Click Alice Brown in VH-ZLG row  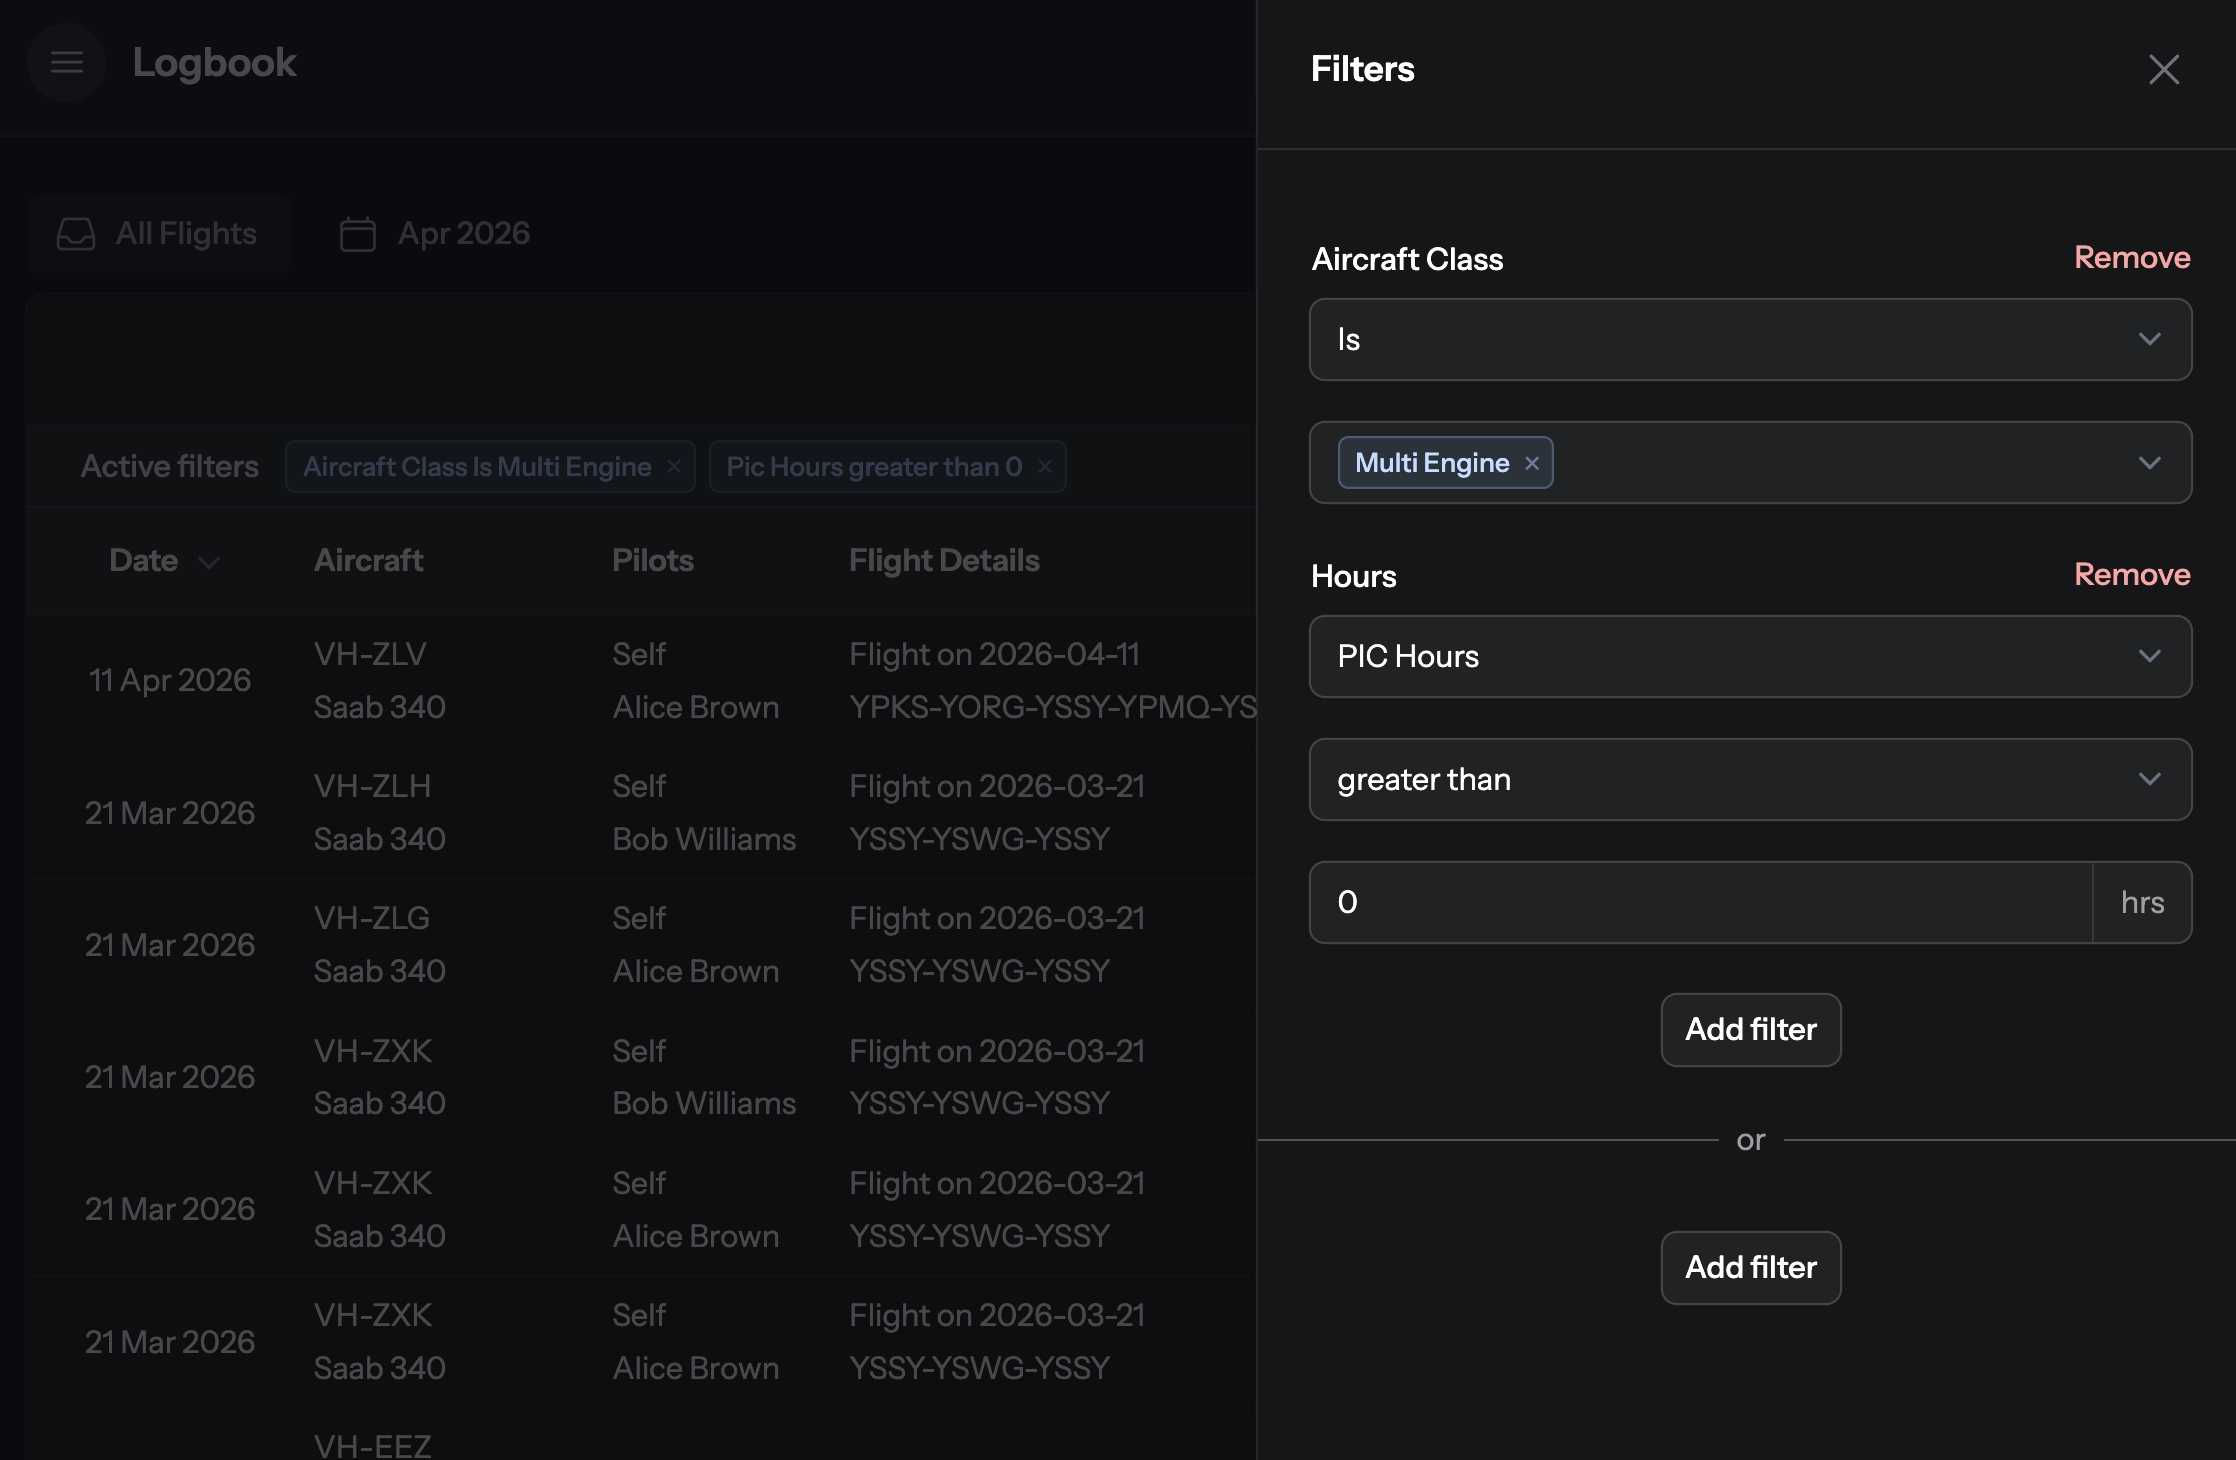coord(696,971)
